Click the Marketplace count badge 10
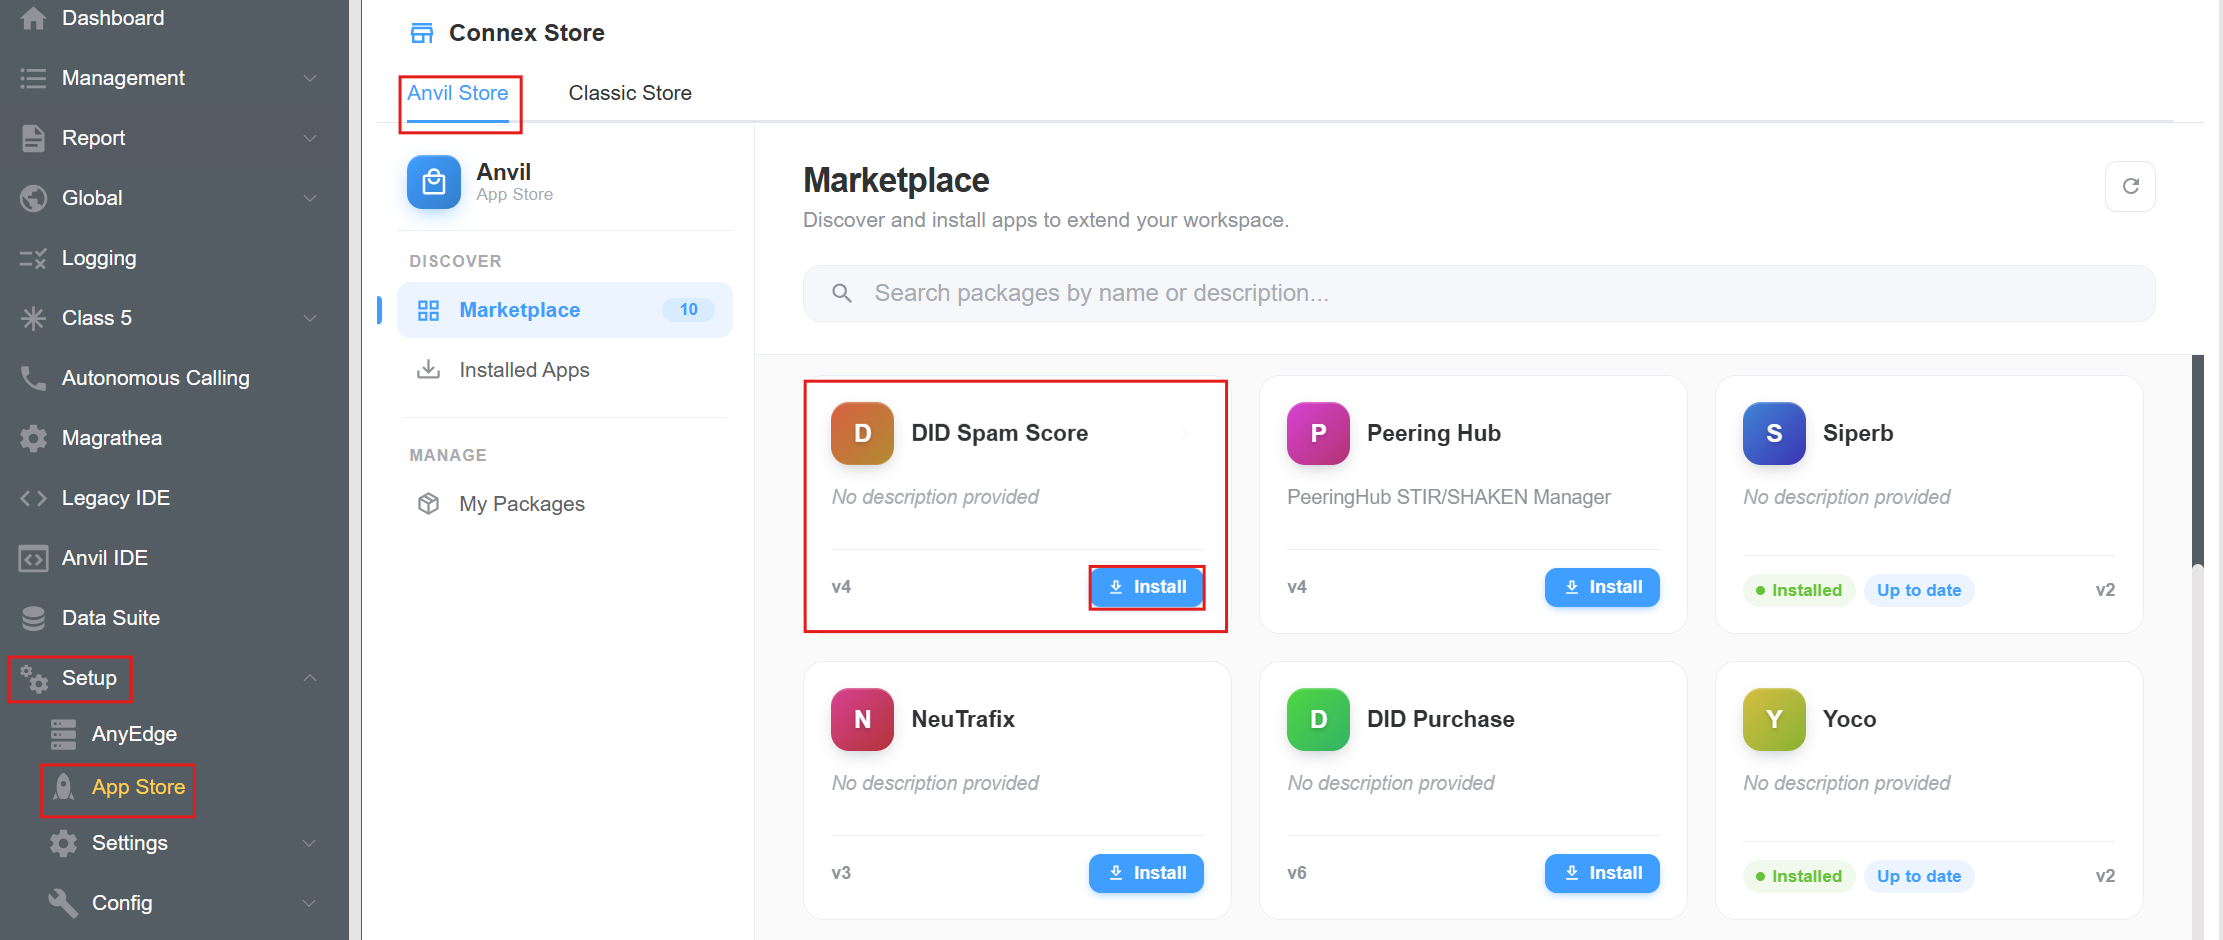 (x=689, y=310)
